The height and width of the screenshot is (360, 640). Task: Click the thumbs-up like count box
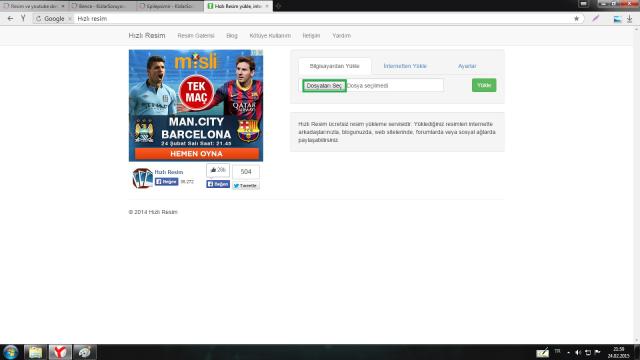tap(218, 170)
